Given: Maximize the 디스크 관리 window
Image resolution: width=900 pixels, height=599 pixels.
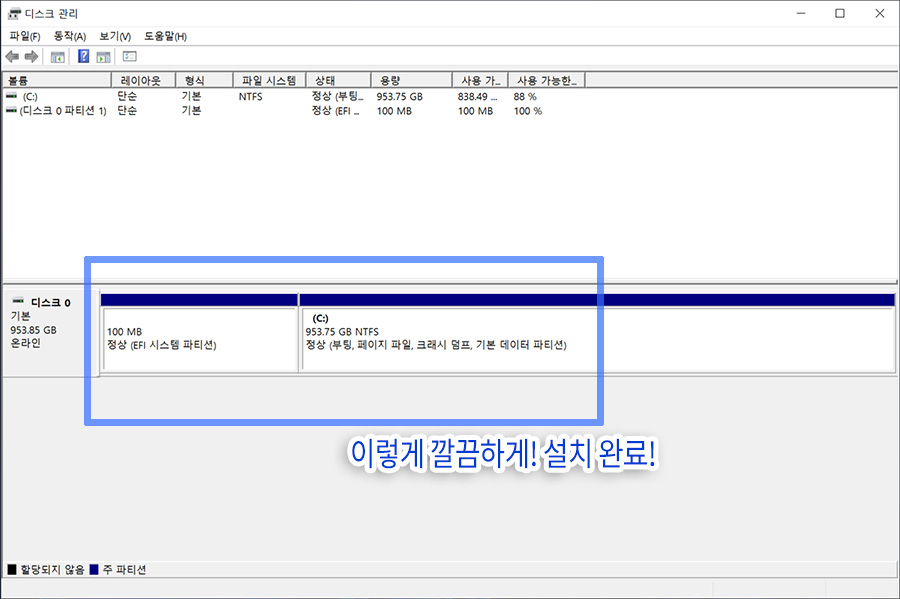Looking at the screenshot, I should click(x=840, y=13).
